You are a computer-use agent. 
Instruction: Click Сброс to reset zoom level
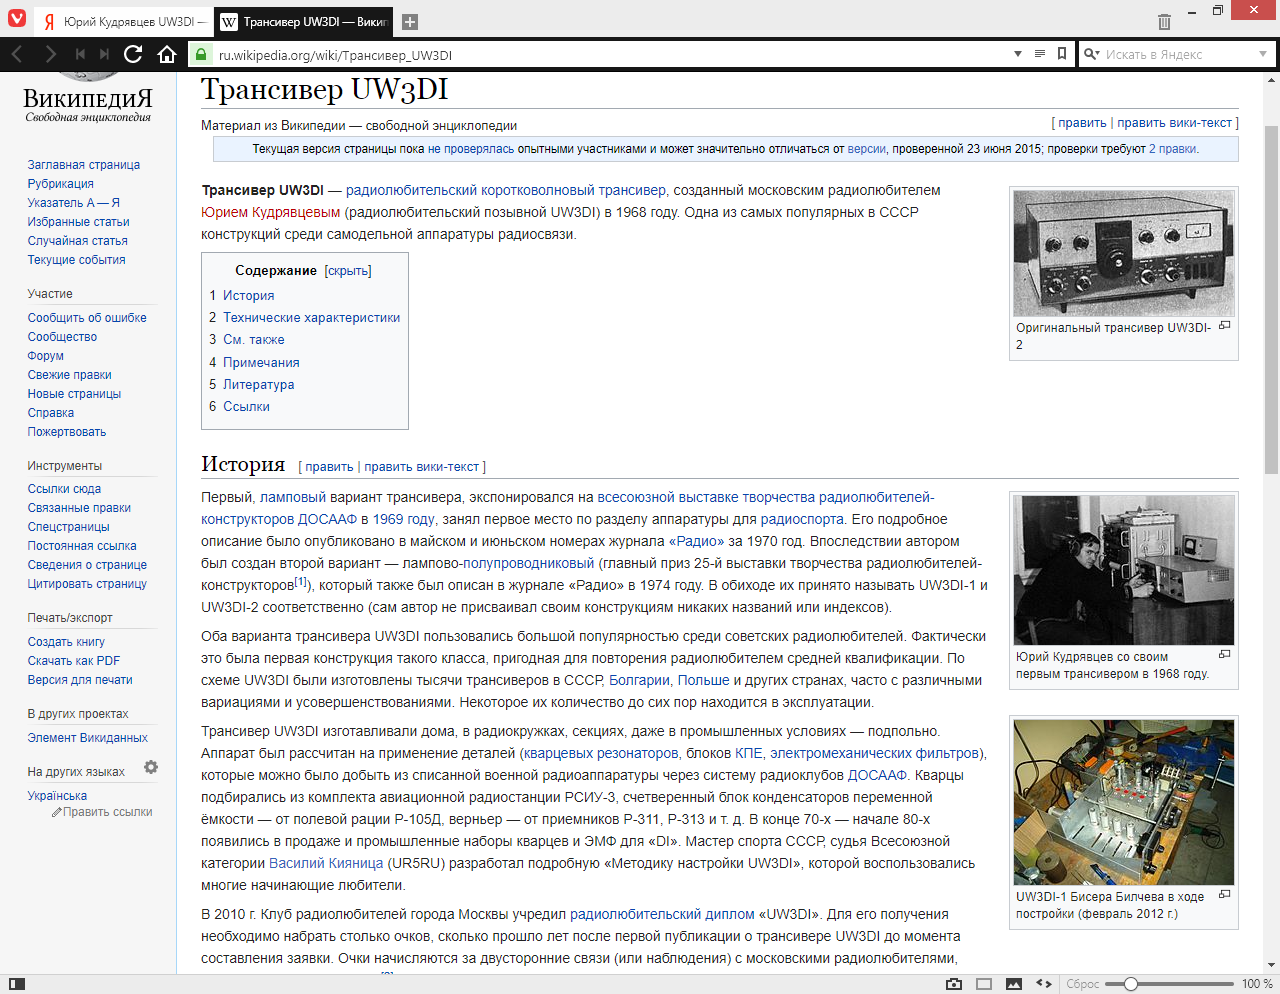coord(1082,984)
